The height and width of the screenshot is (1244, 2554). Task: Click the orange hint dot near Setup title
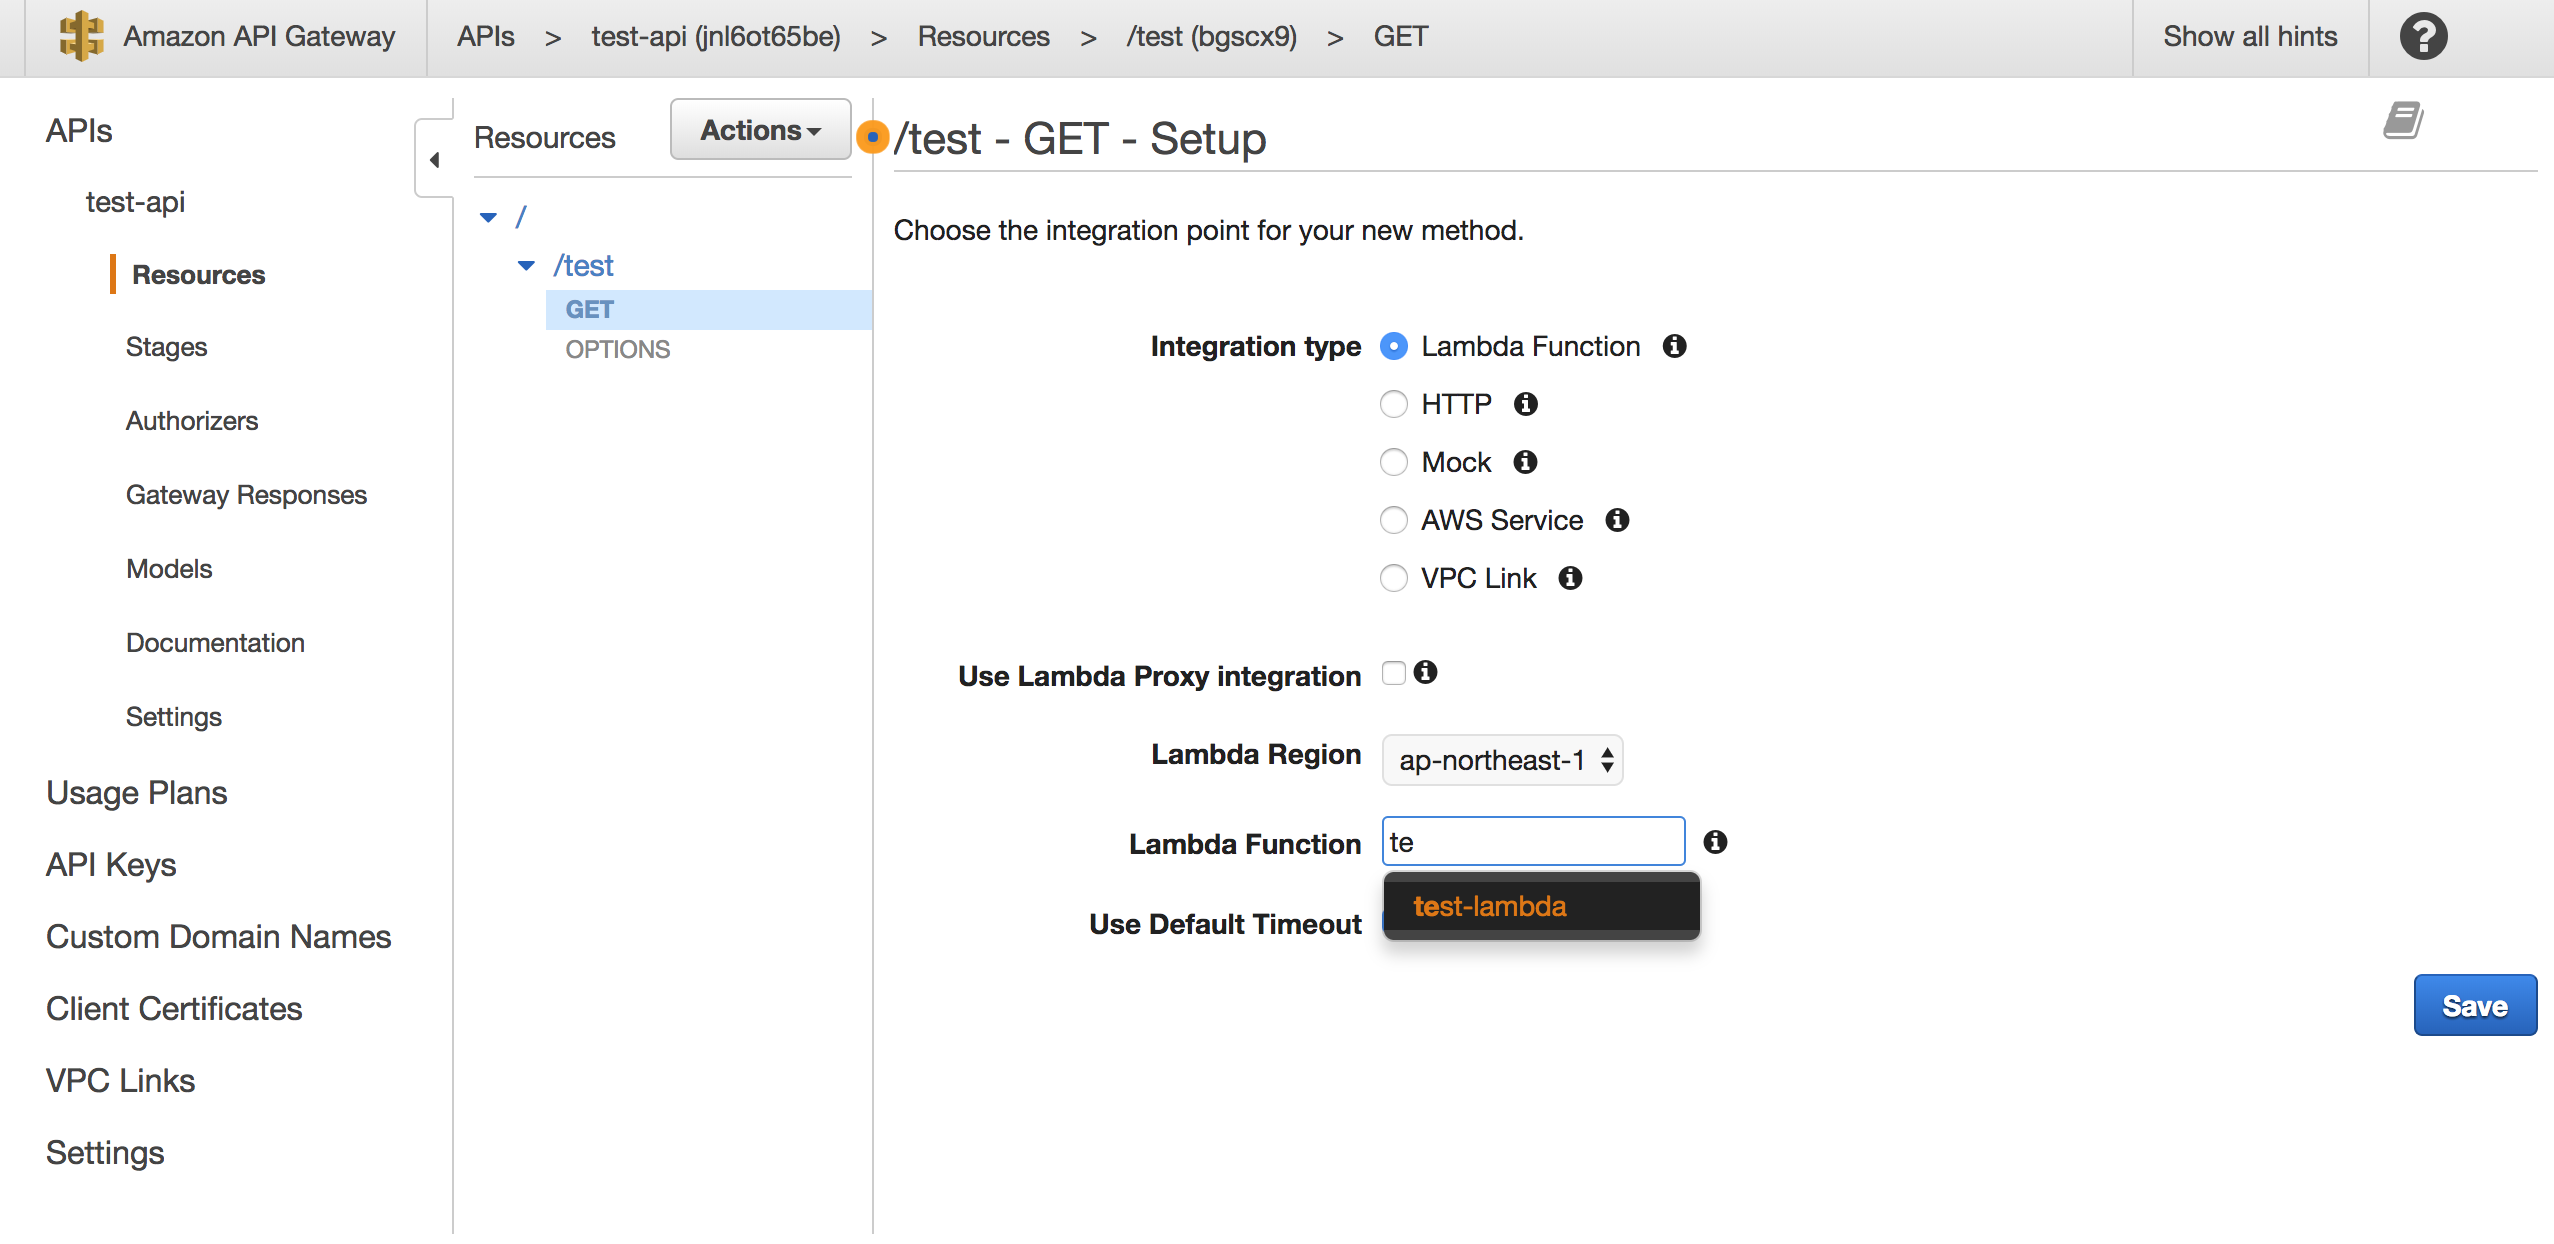tap(871, 137)
